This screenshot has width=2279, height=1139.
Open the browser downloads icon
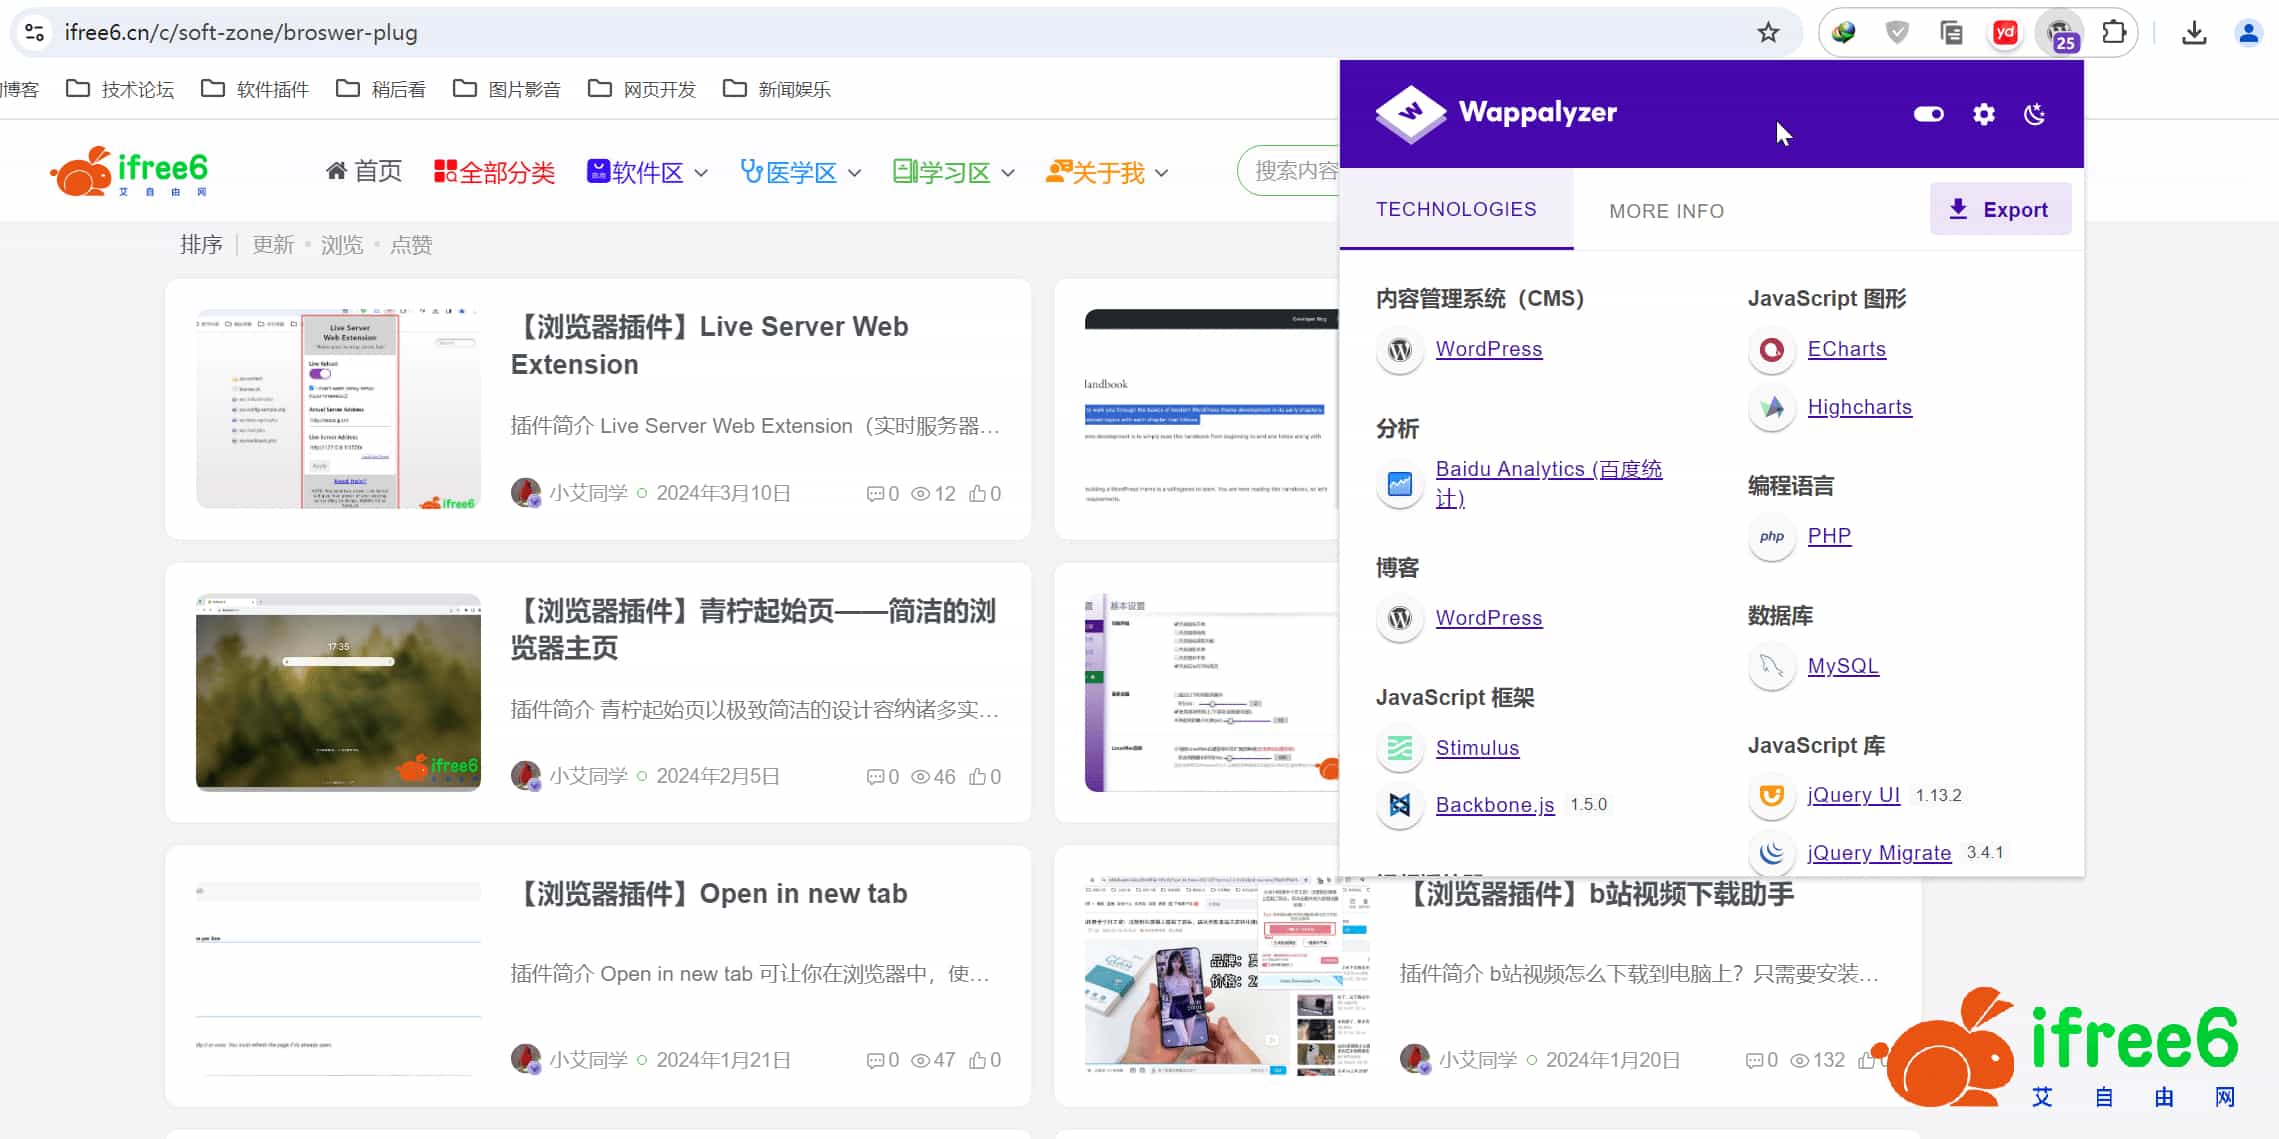pyautogui.click(x=2194, y=31)
